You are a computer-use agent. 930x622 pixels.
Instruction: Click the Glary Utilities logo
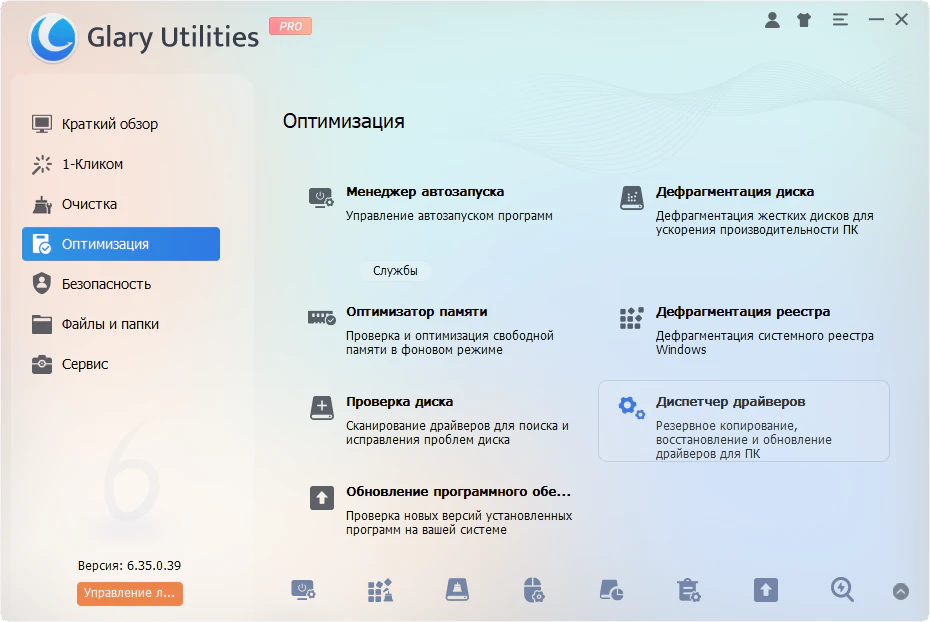(53, 38)
